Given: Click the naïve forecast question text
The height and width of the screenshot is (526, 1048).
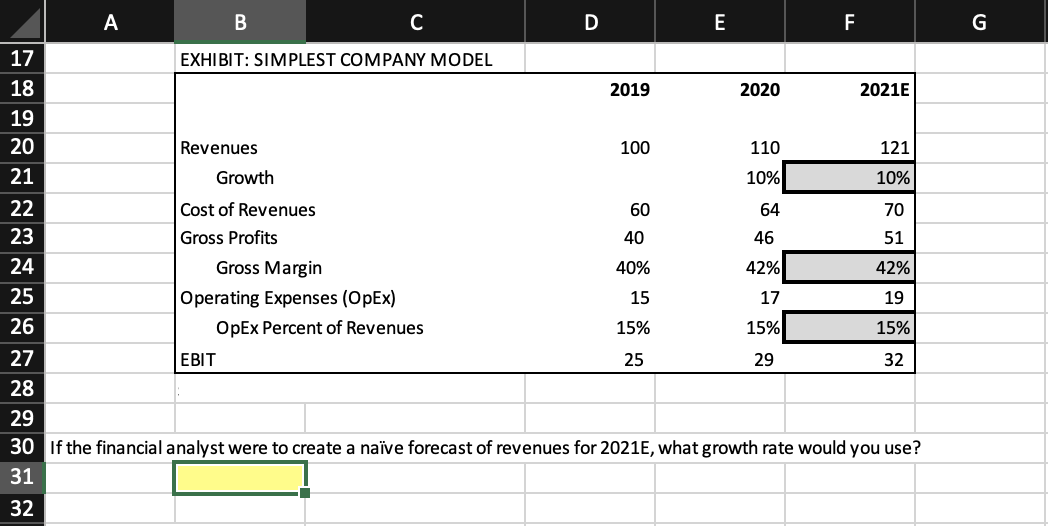Looking at the screenshot, I should pyautogui.click(x=485, y=447).
